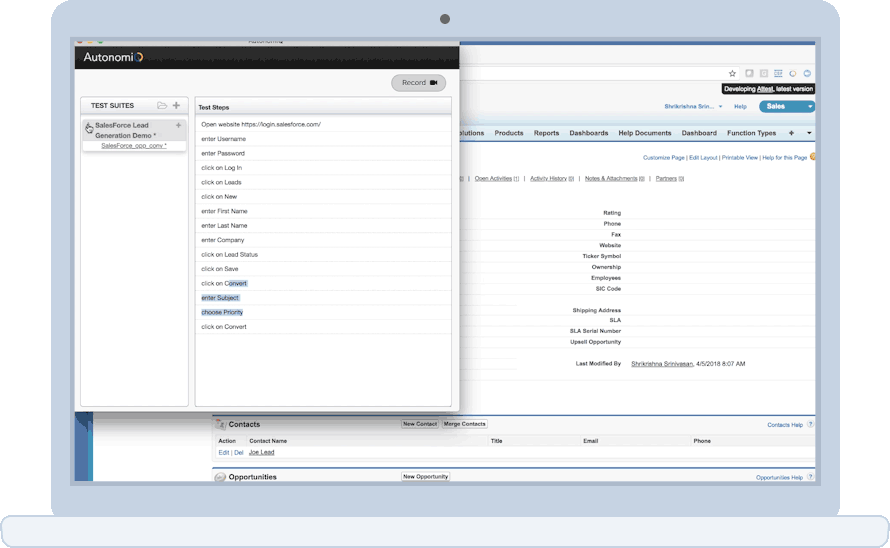Select the 'click on Log In' step

[323, 168]
